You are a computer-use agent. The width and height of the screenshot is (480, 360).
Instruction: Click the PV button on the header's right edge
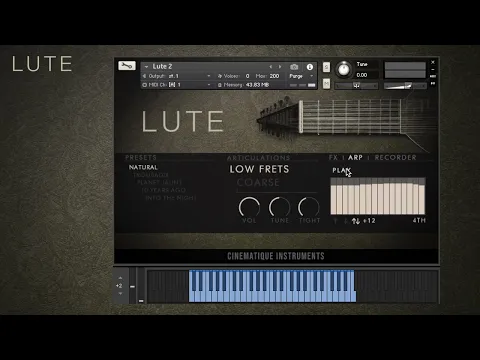click(433, 83)
